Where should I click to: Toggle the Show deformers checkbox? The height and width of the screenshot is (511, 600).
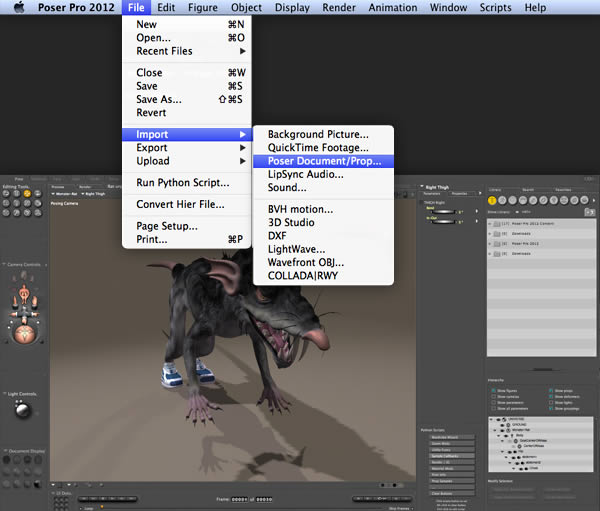point(551,397)
